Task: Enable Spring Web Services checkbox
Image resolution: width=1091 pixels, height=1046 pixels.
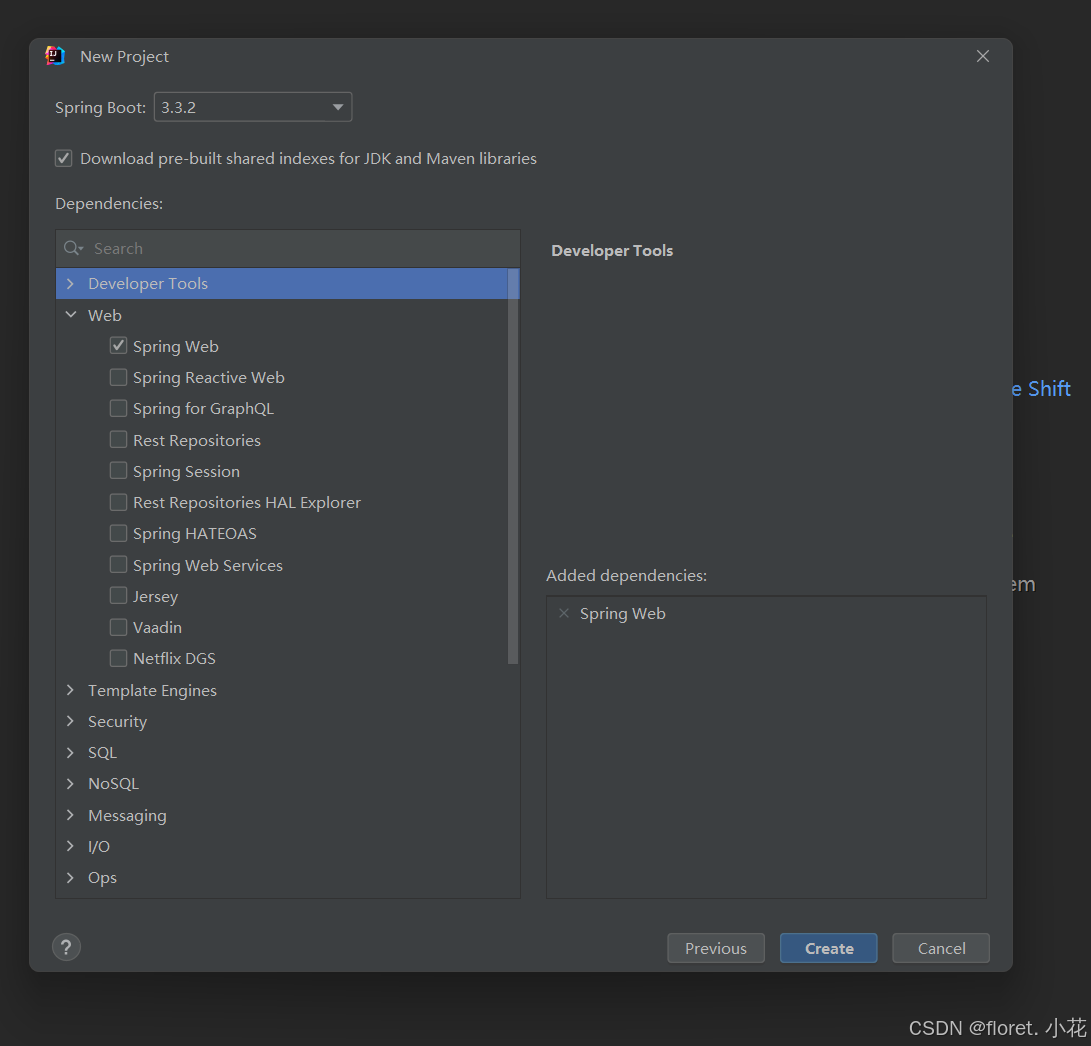Action: point(118,564)
